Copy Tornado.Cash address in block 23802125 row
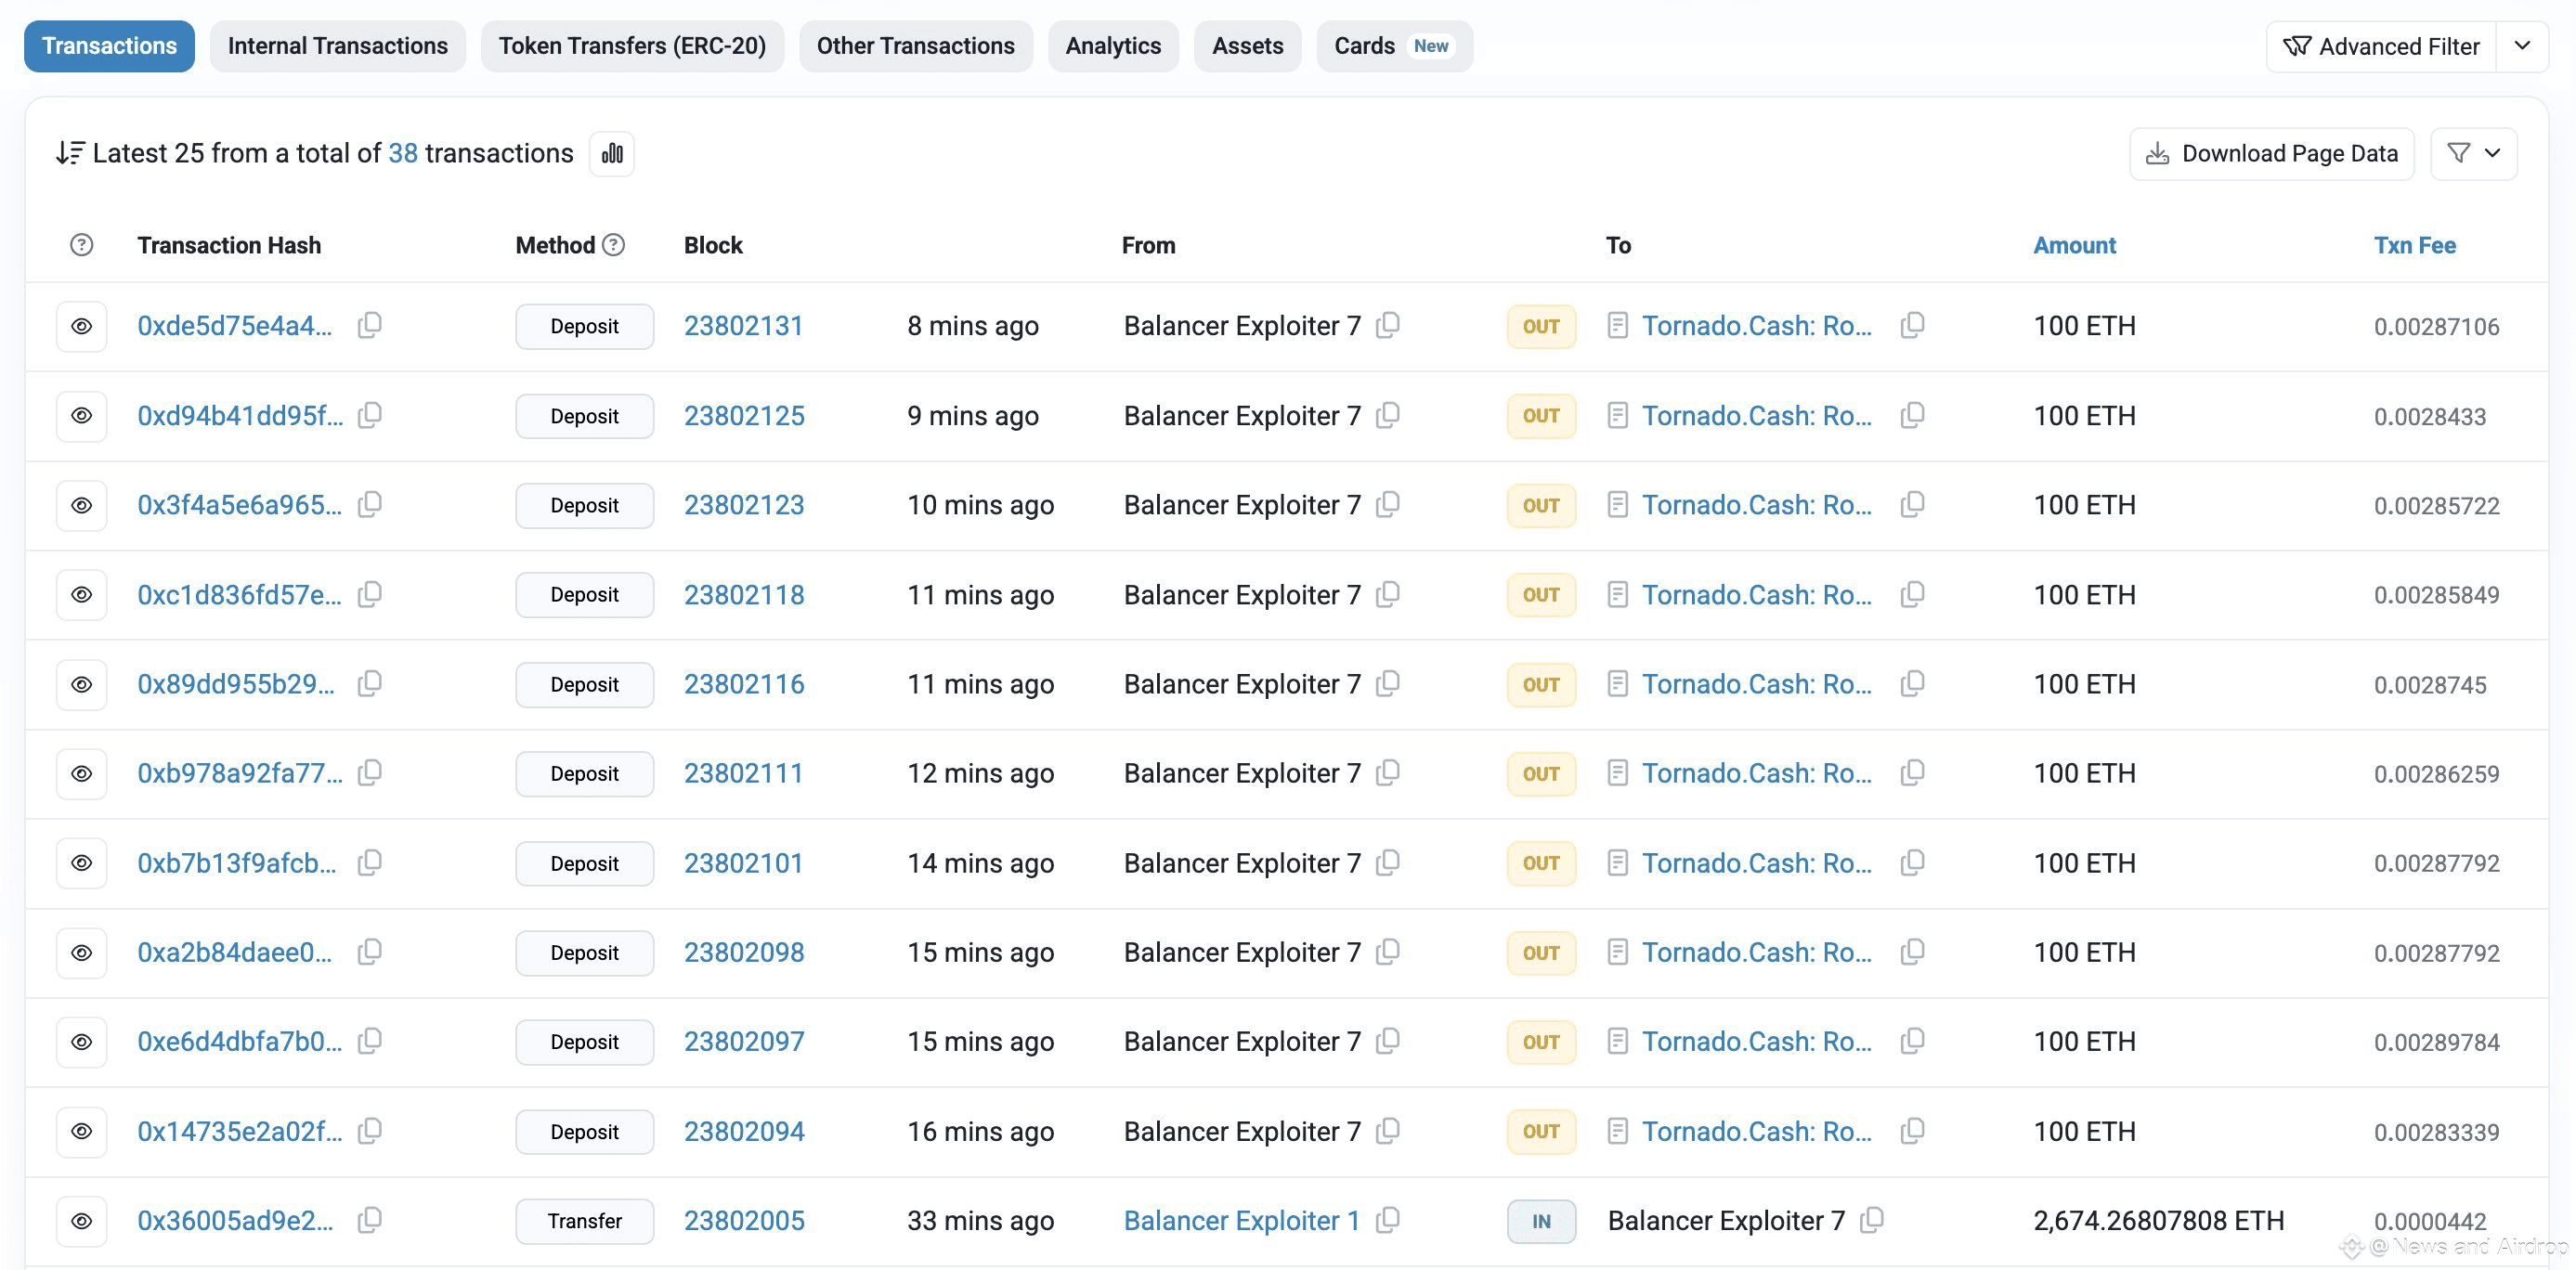2576x1270 pixels. 1912,415
